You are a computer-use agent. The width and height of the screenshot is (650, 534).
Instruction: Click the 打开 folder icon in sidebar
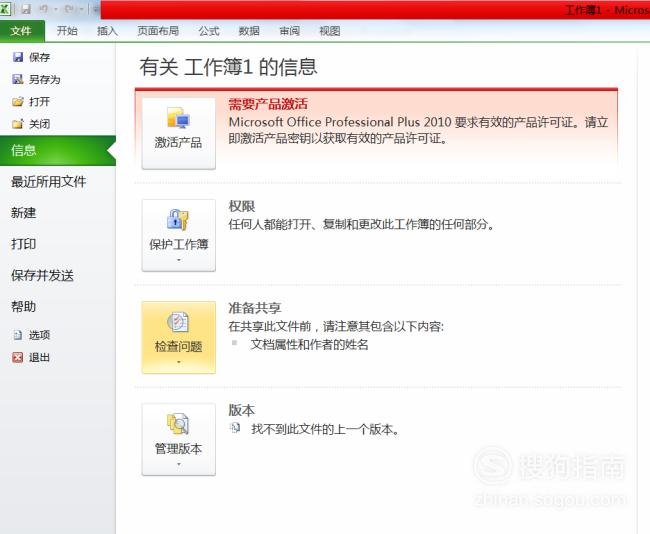tap(18, 102)
